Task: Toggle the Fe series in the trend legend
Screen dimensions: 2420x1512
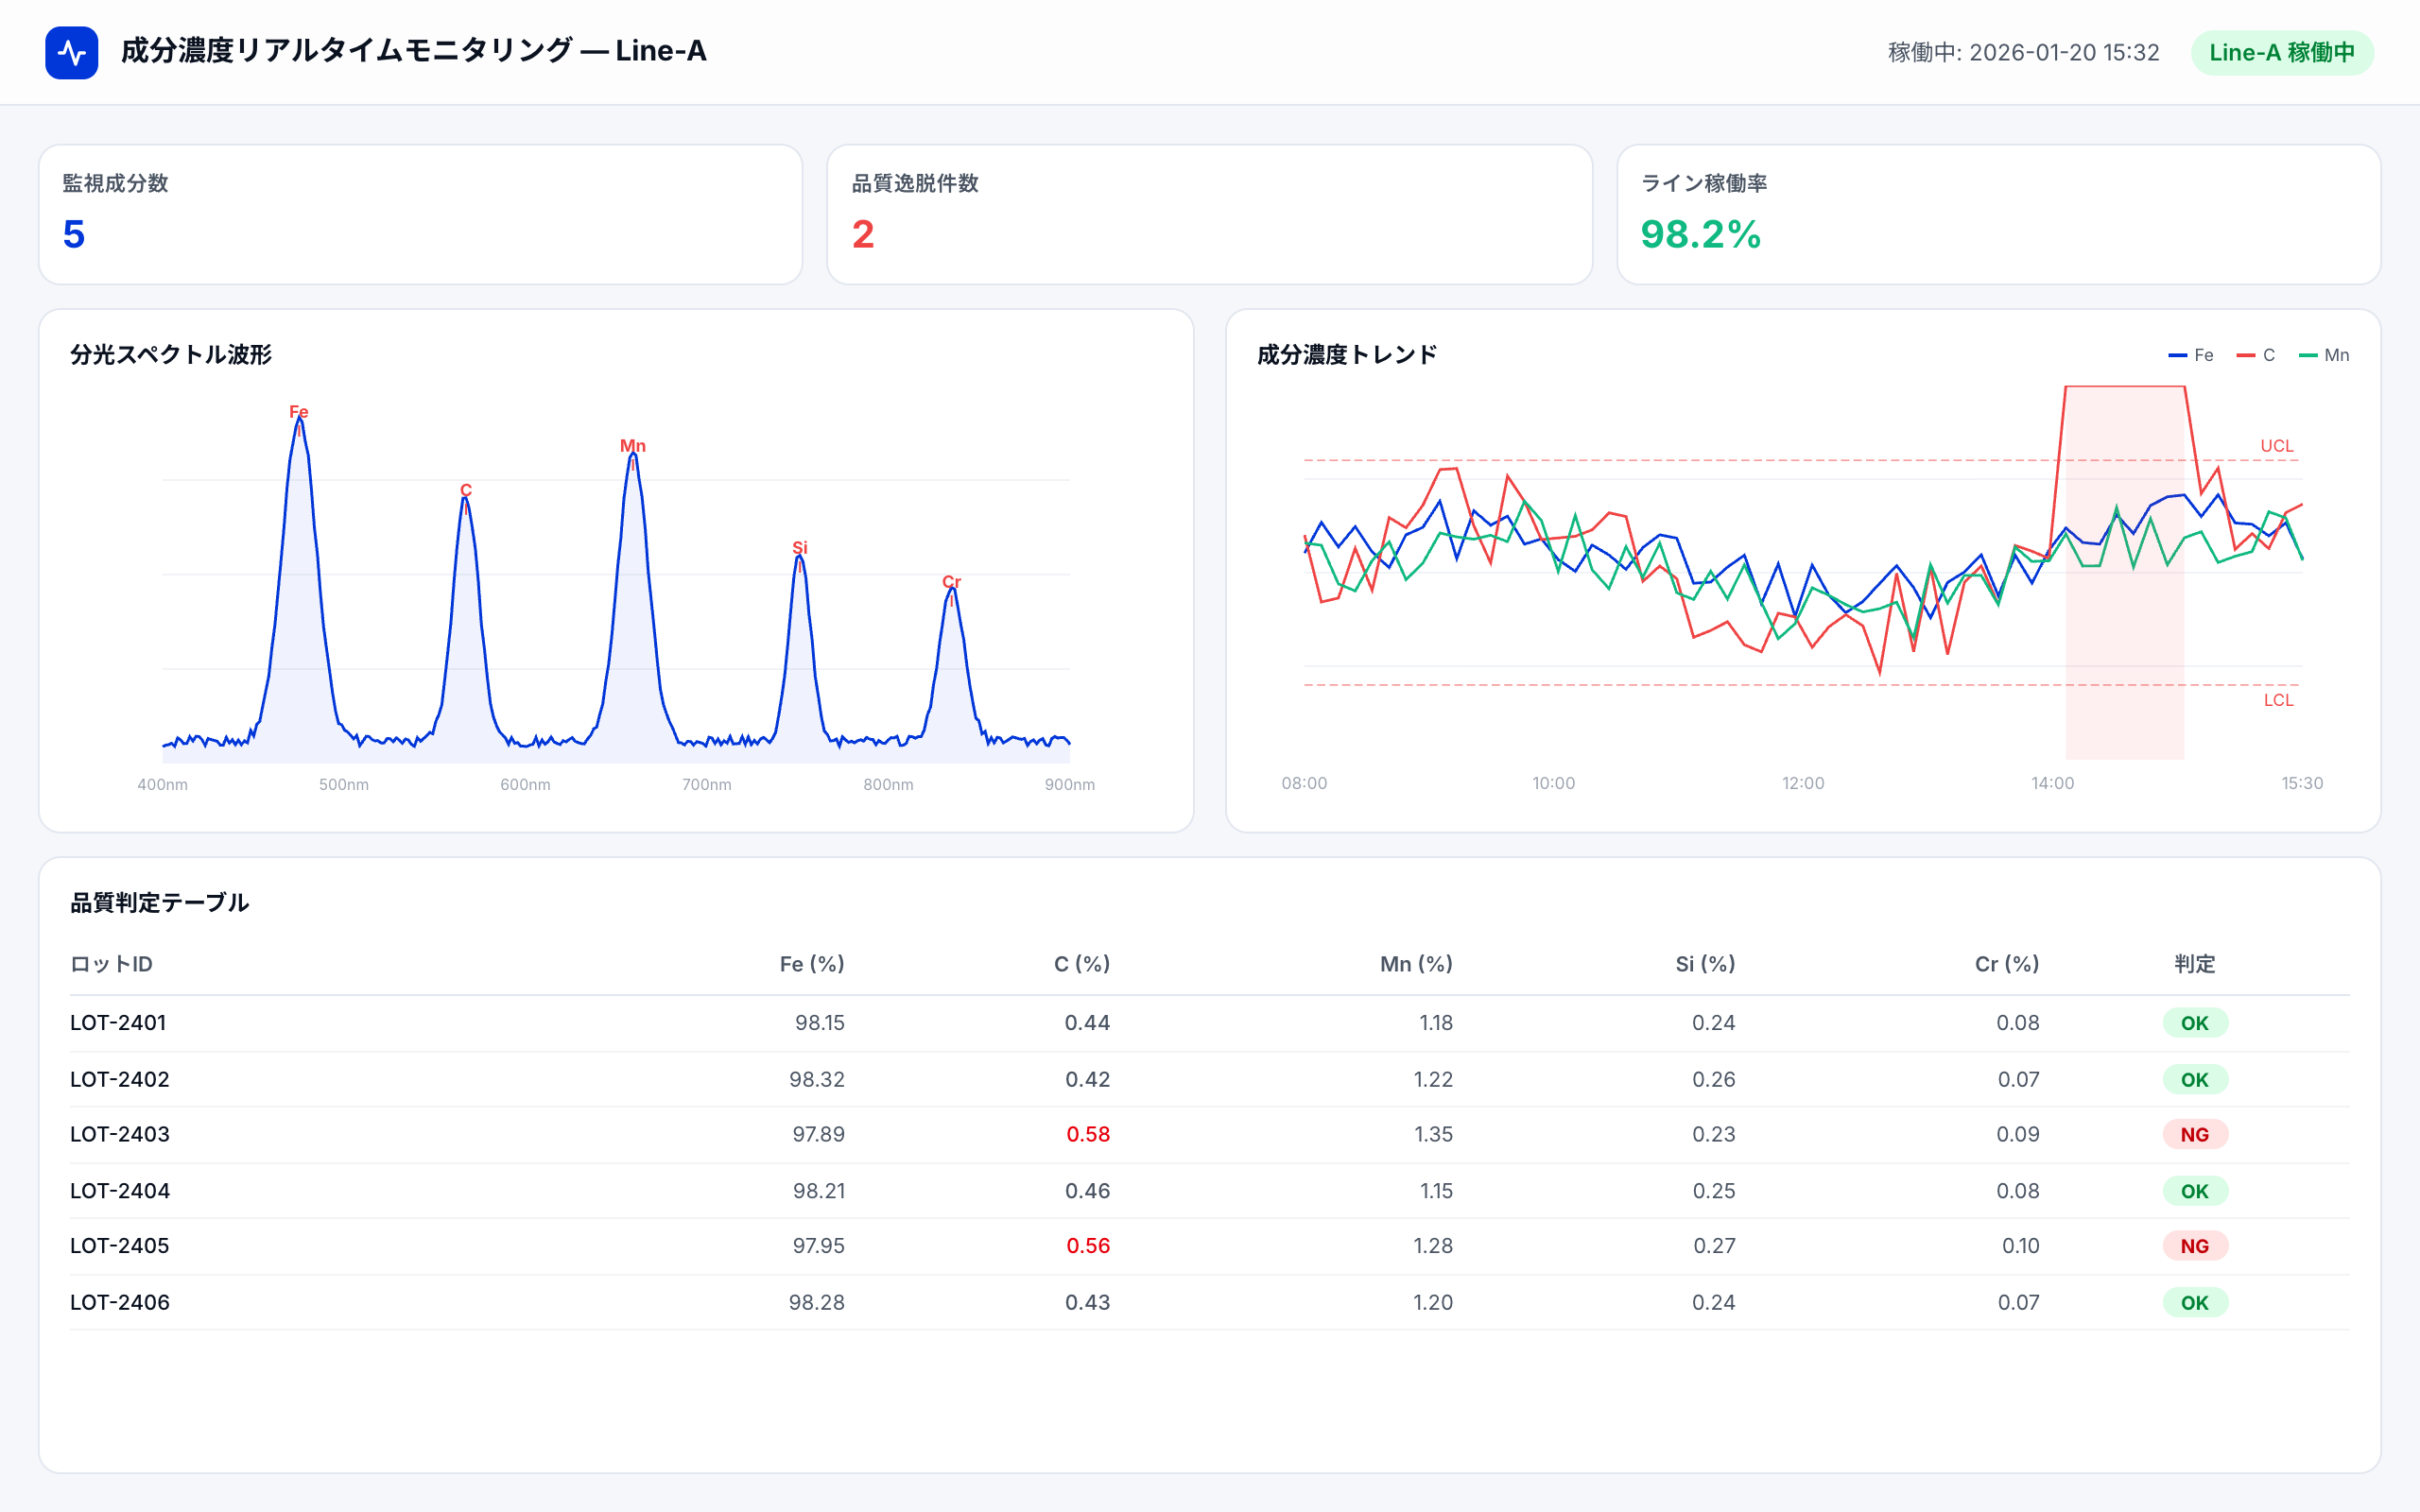Action: click(x=2190, y=355)
